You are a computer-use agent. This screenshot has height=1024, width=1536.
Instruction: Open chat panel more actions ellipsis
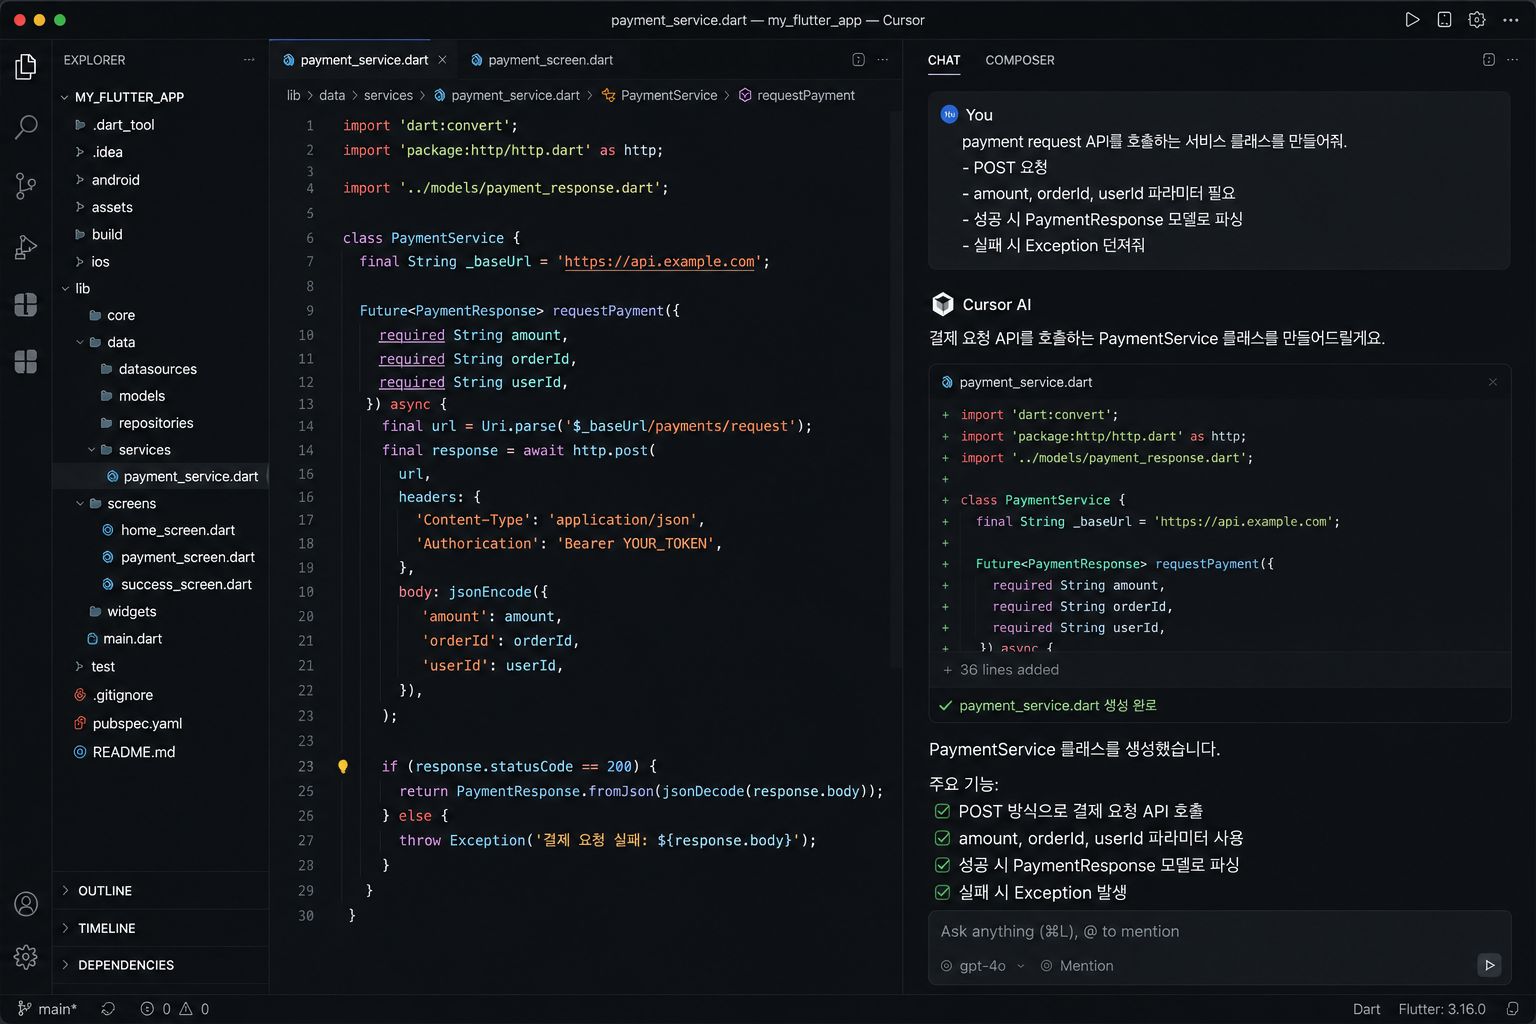(x=1512, y=60)
